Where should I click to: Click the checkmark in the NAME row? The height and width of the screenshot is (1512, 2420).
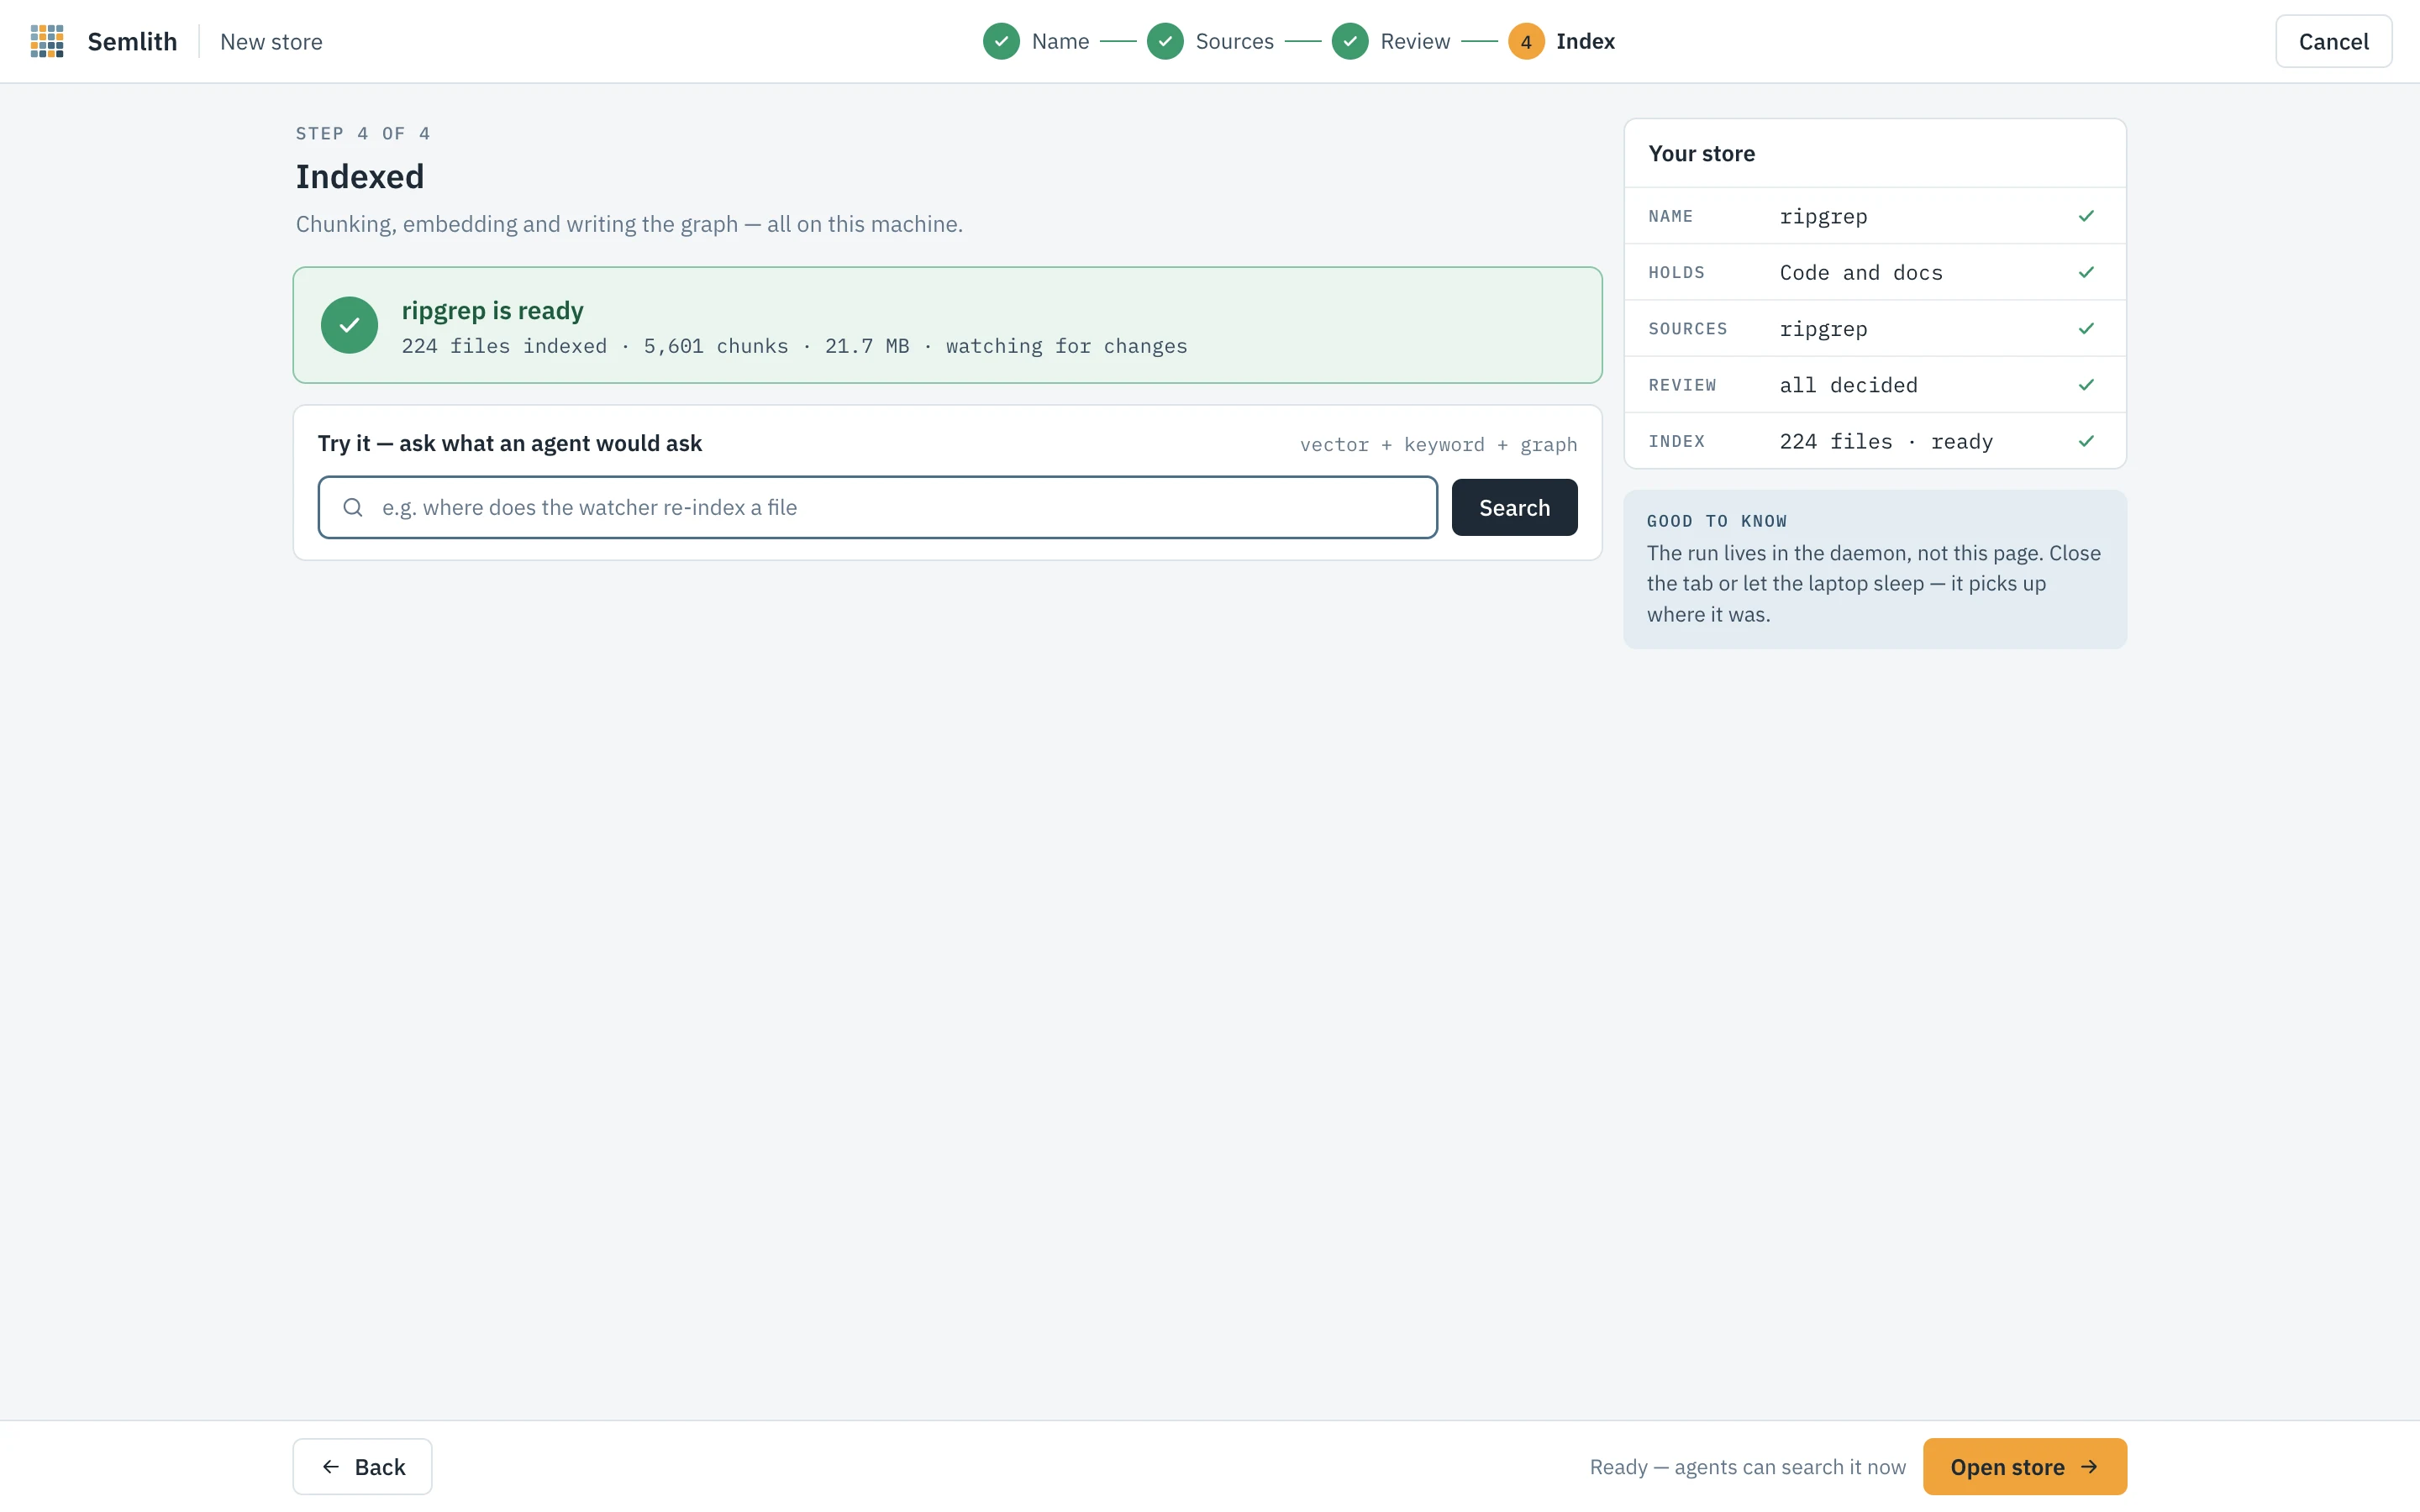[x=2086, y=216]
